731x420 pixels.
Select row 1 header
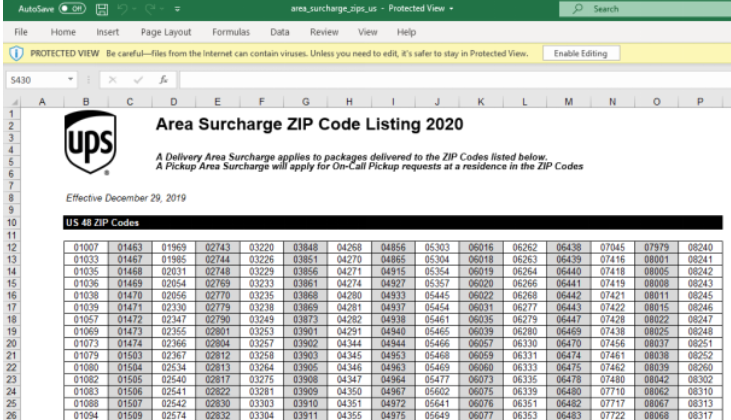(12, 114)
